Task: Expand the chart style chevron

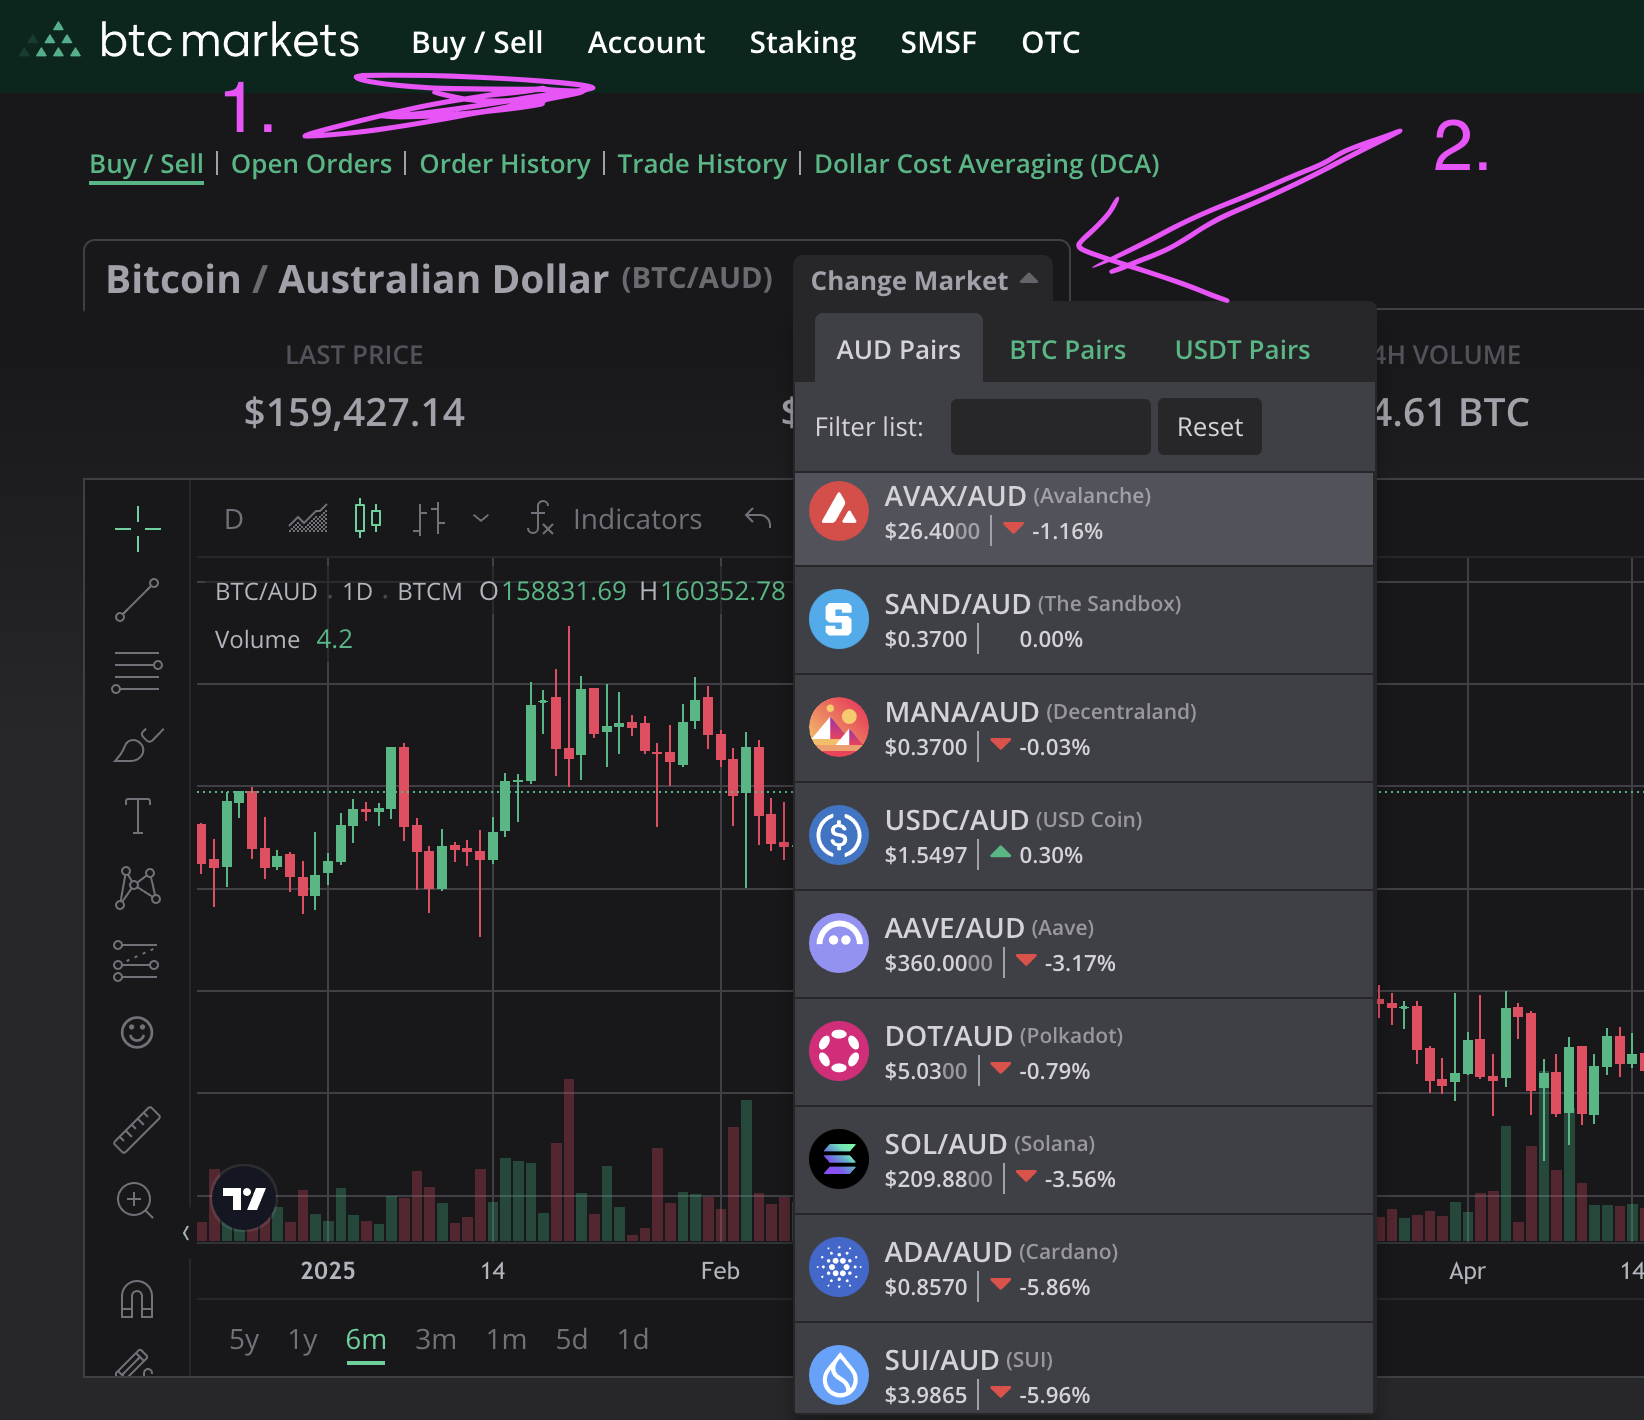Action: point(481,518)
